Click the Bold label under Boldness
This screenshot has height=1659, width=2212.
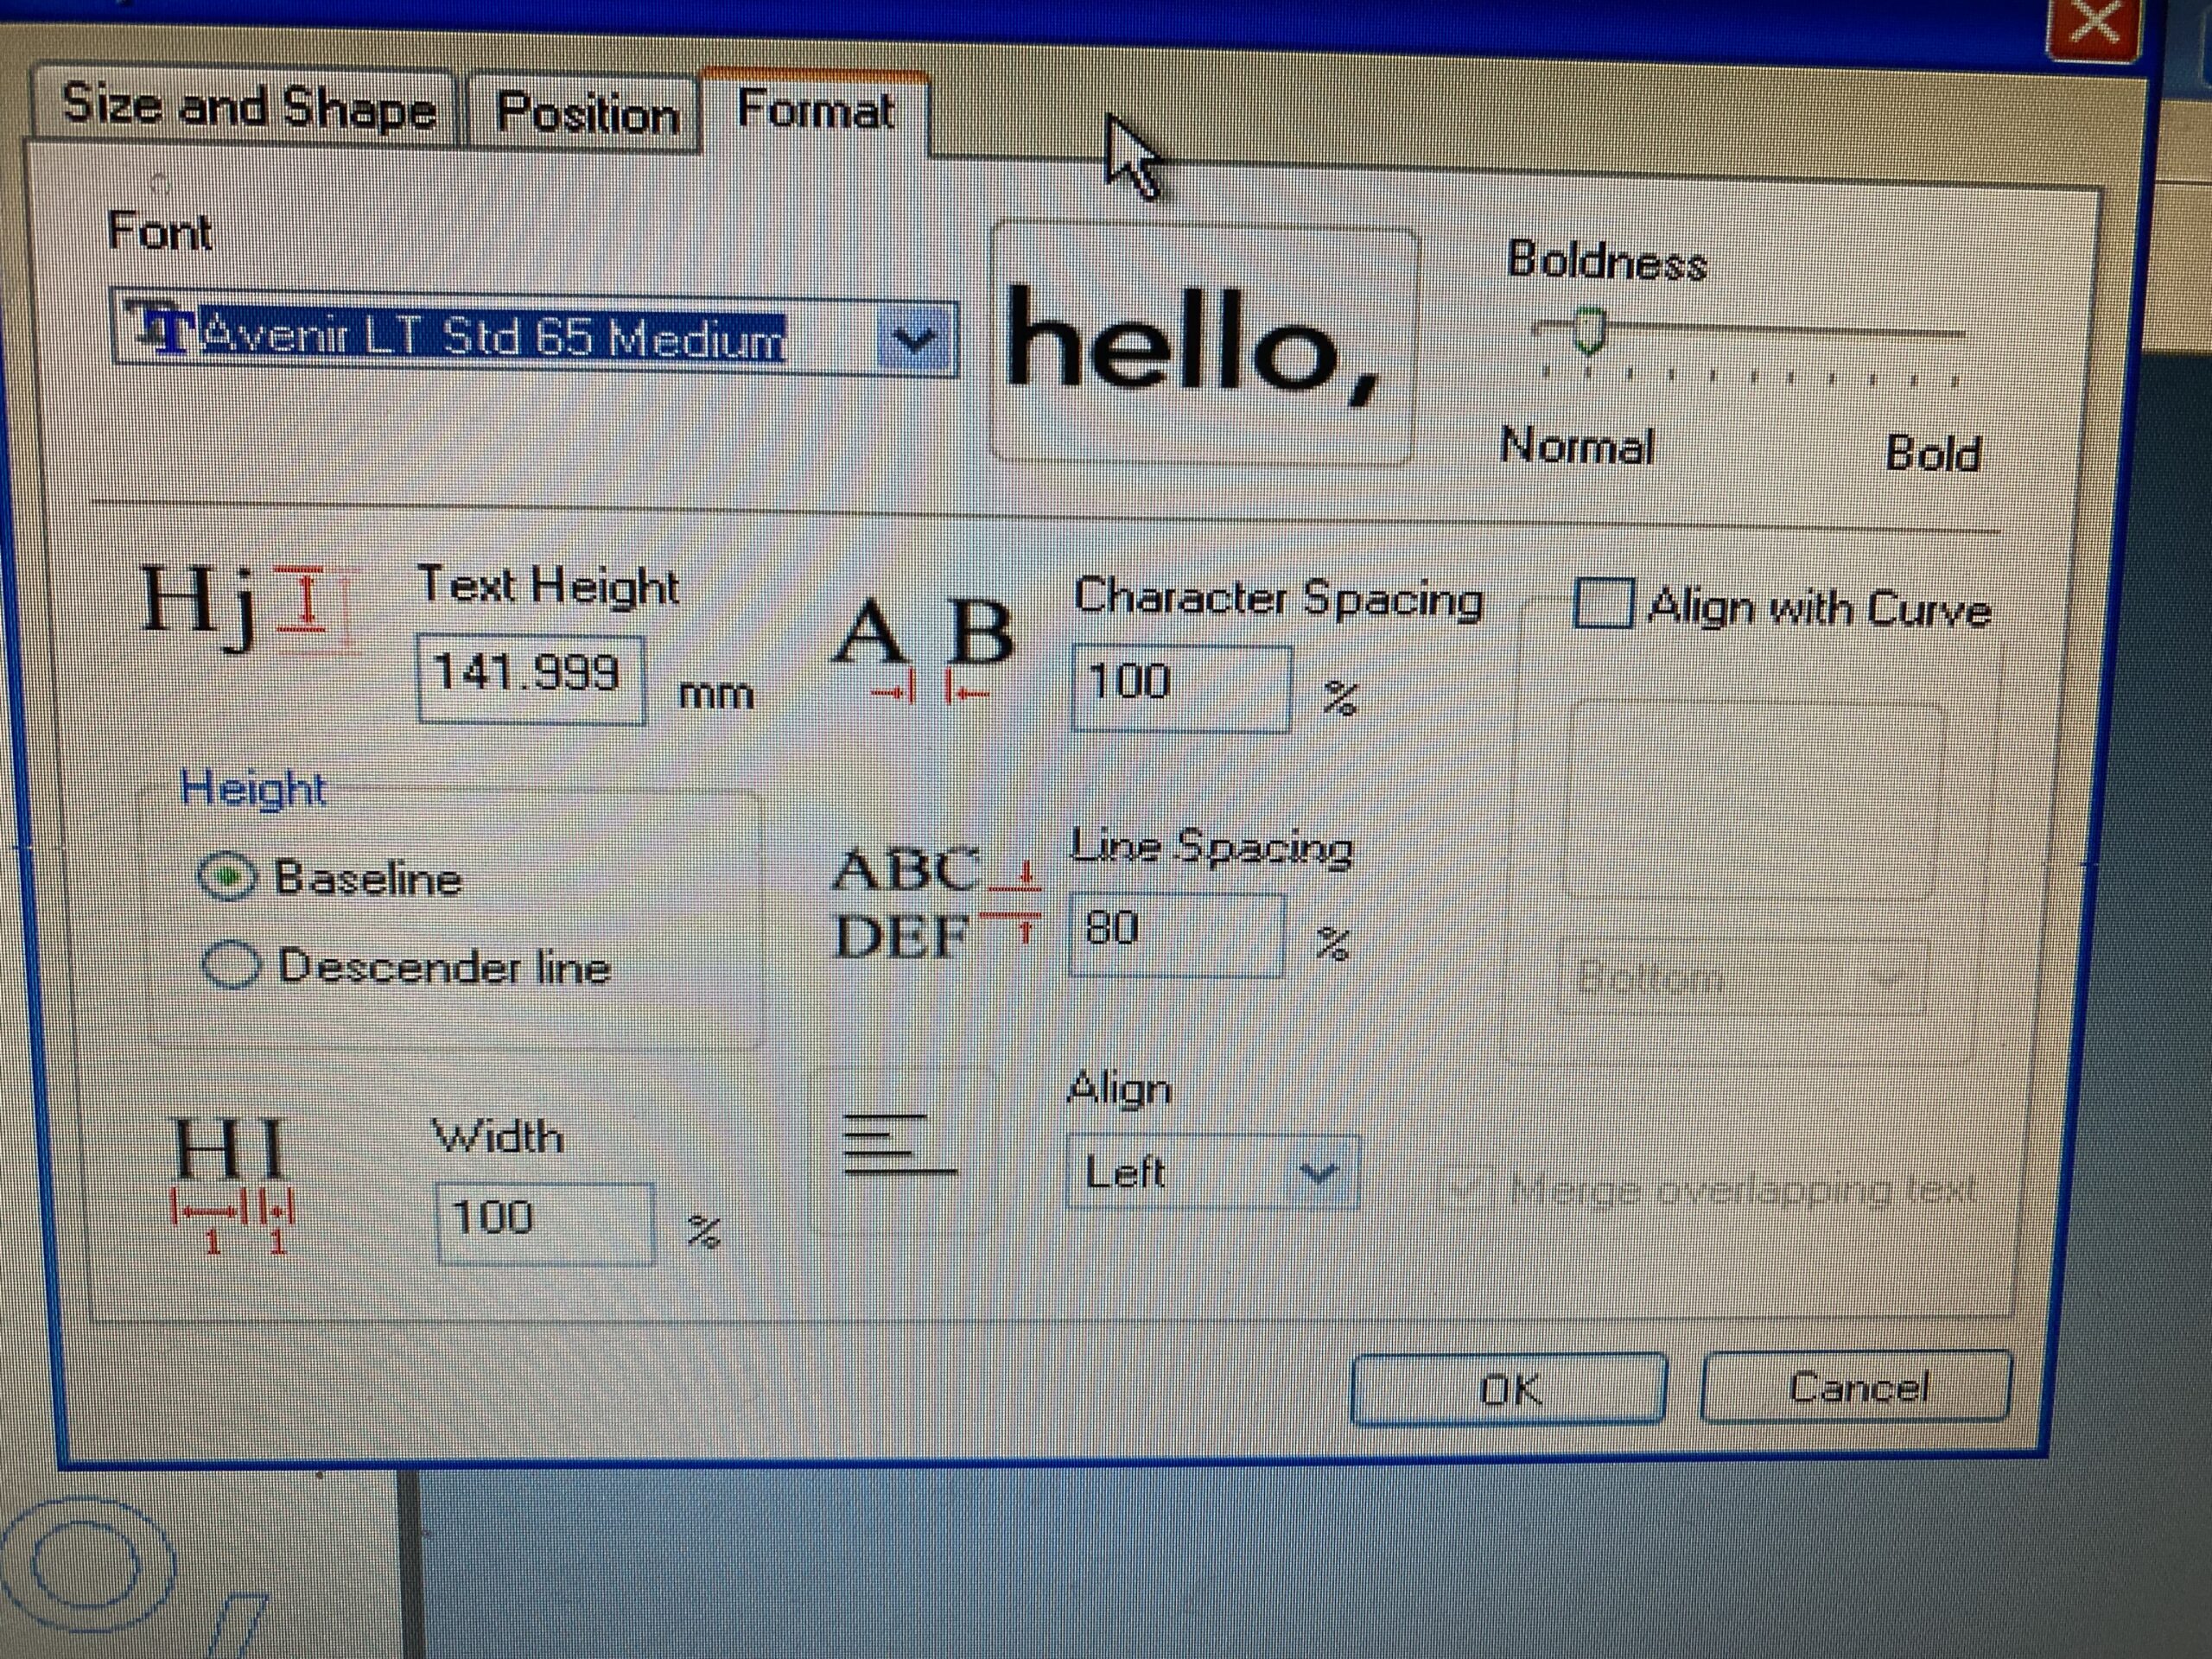coord(1931,453)
